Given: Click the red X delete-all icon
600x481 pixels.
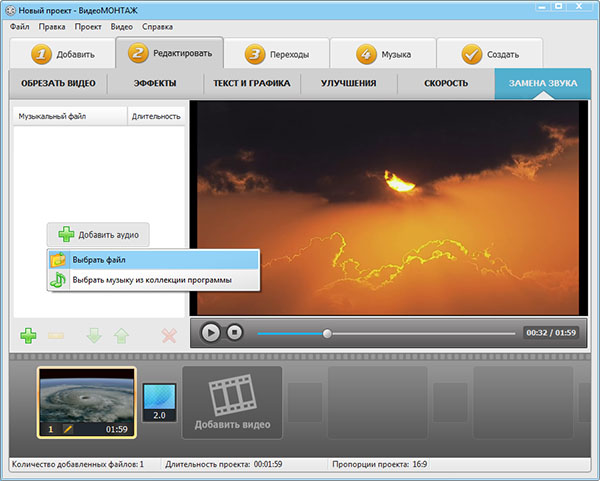Looking at the screenshot, I should pyautogui.click(x=169, y=336).
